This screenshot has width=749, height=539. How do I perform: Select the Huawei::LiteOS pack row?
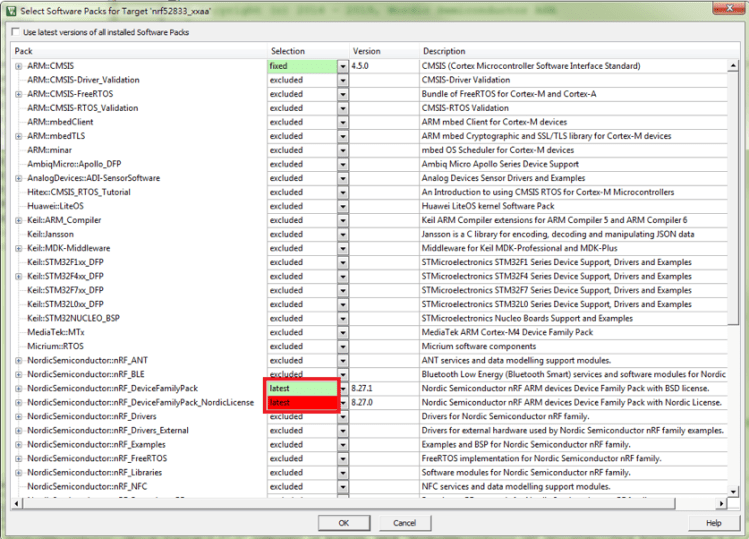[x=55, y=206]
